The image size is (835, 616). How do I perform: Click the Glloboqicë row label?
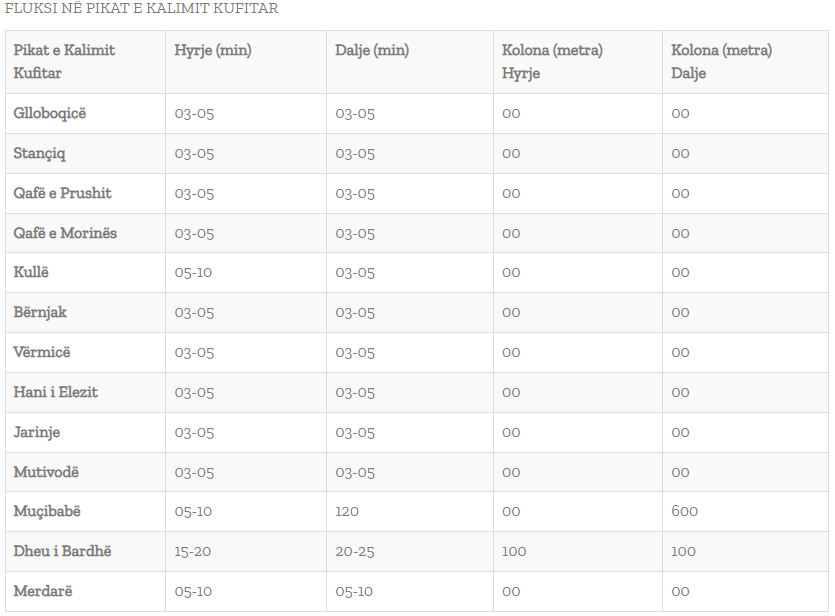[x=50, y=114]
